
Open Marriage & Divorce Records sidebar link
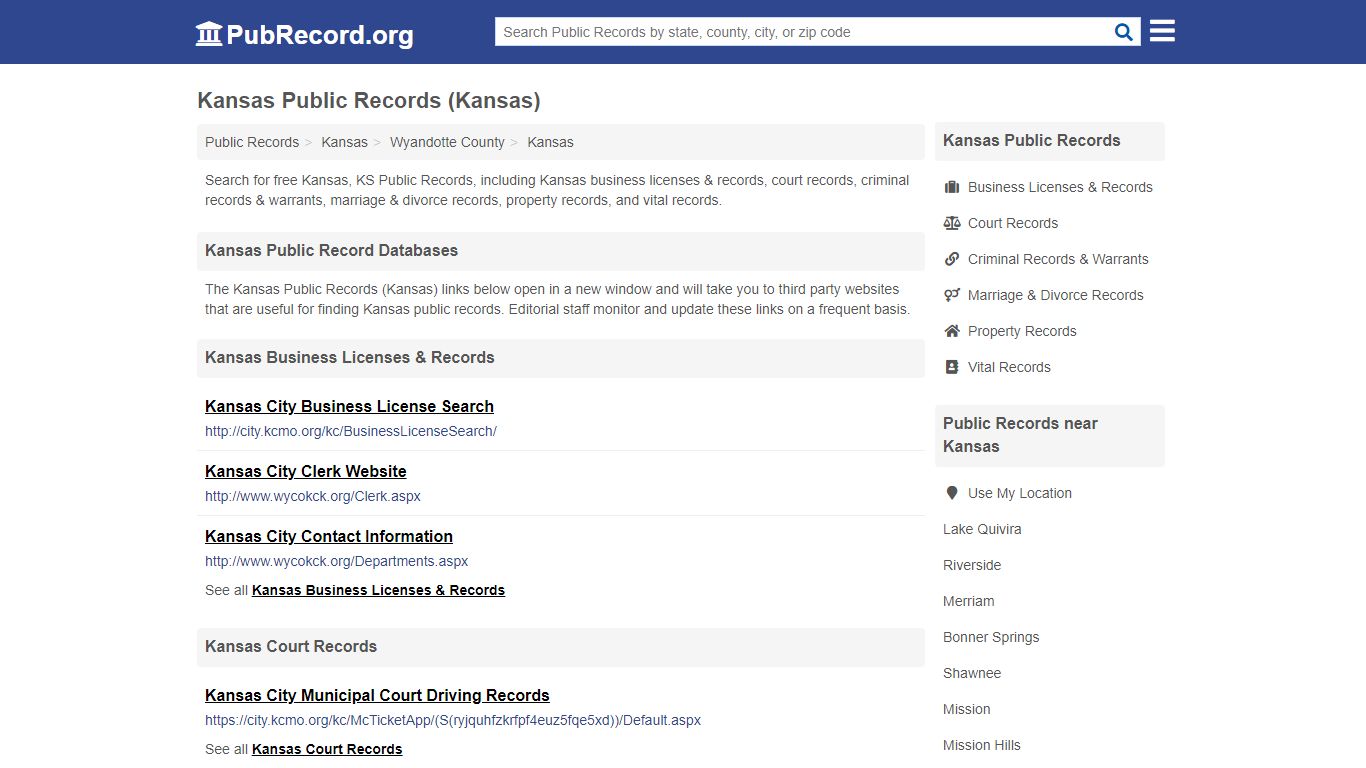(x=1055, y=295)
